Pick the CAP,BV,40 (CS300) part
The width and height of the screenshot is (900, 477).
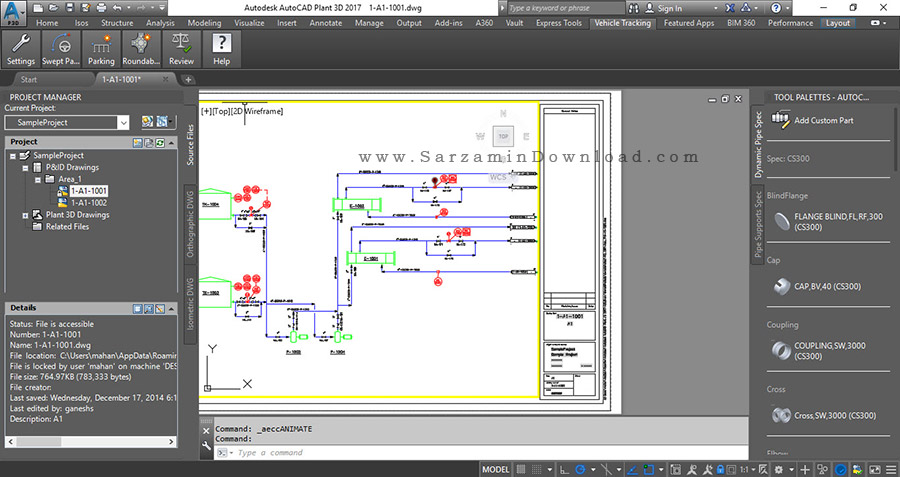pyautogui.click(x=818, y=286)
